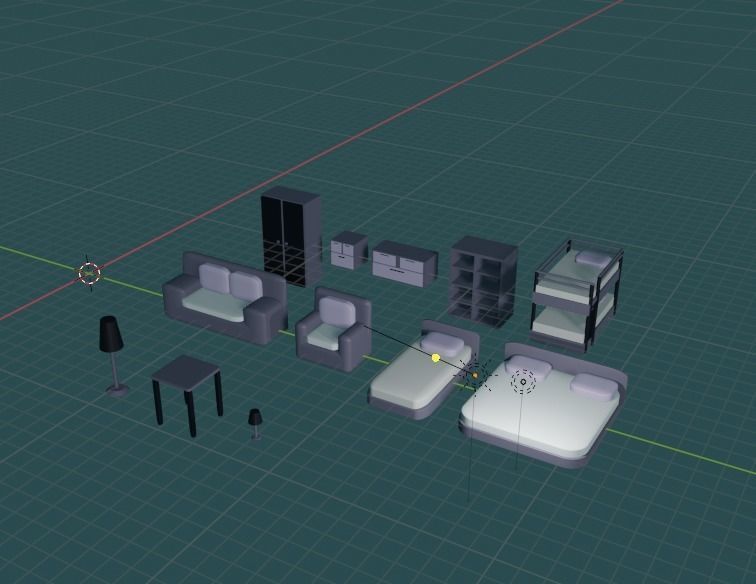Click the lamp gizmo over double bed

tap(523, 382)
